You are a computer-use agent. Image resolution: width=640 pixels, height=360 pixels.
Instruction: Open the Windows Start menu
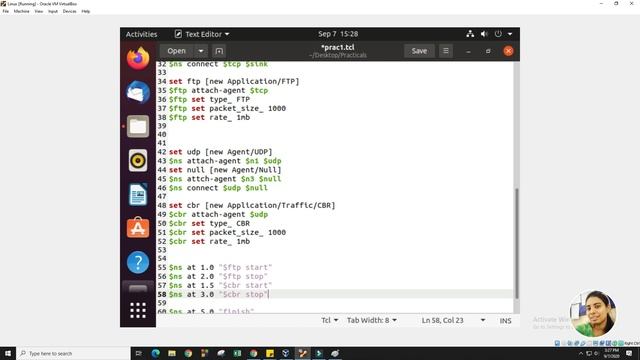pos(8,353)
